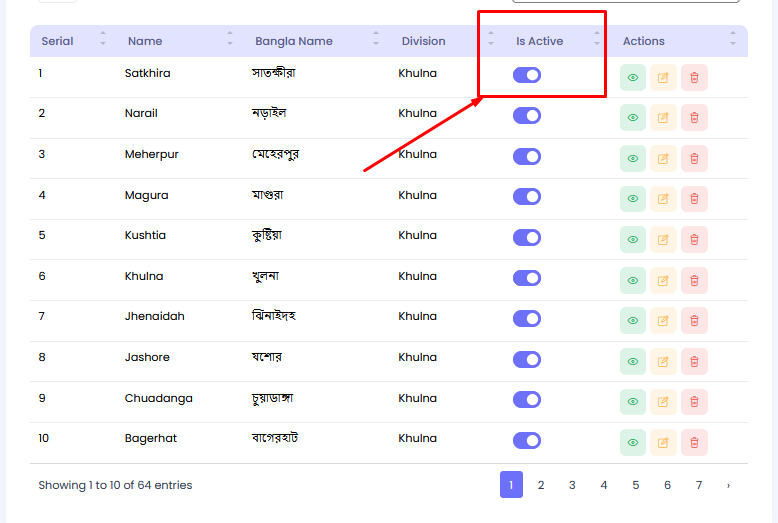
Task: Sort table by the Serial column
Action: 58,41
